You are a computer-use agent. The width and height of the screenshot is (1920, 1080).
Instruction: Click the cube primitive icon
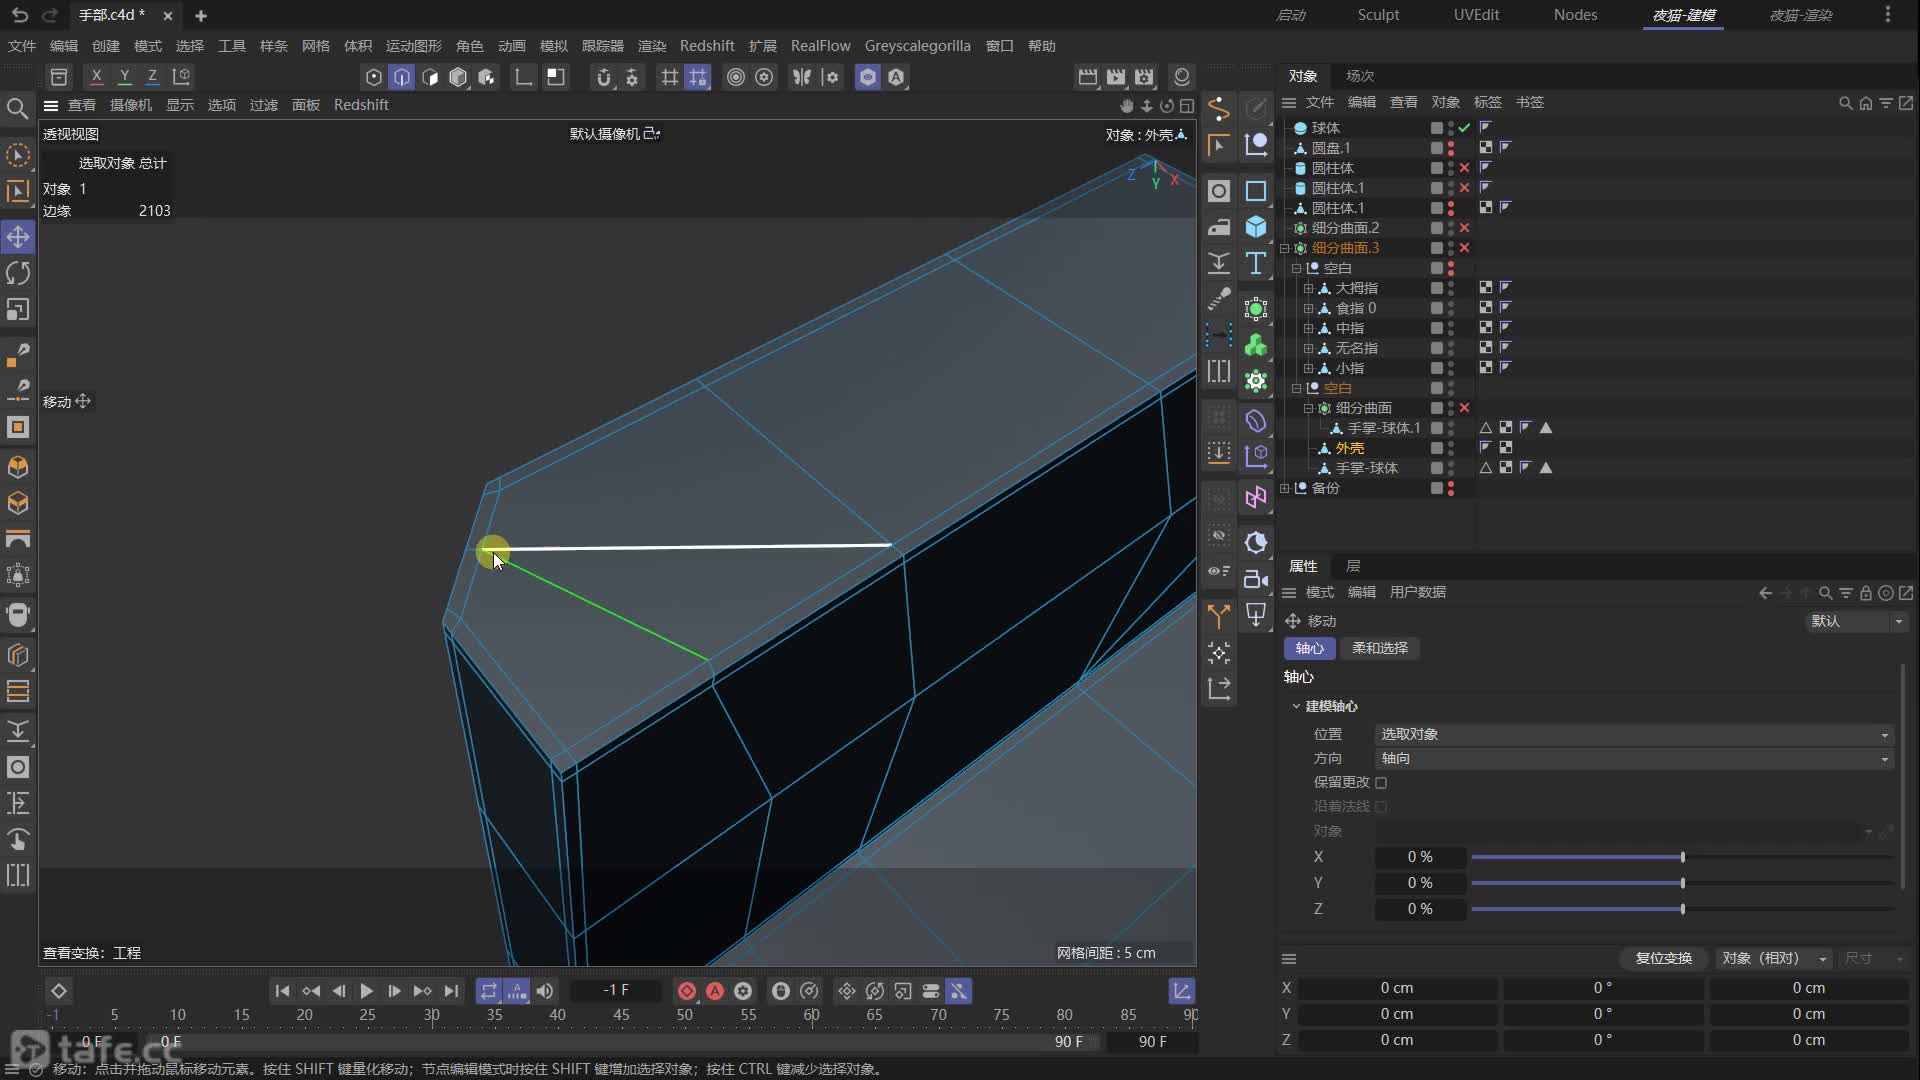[1256, 227]
